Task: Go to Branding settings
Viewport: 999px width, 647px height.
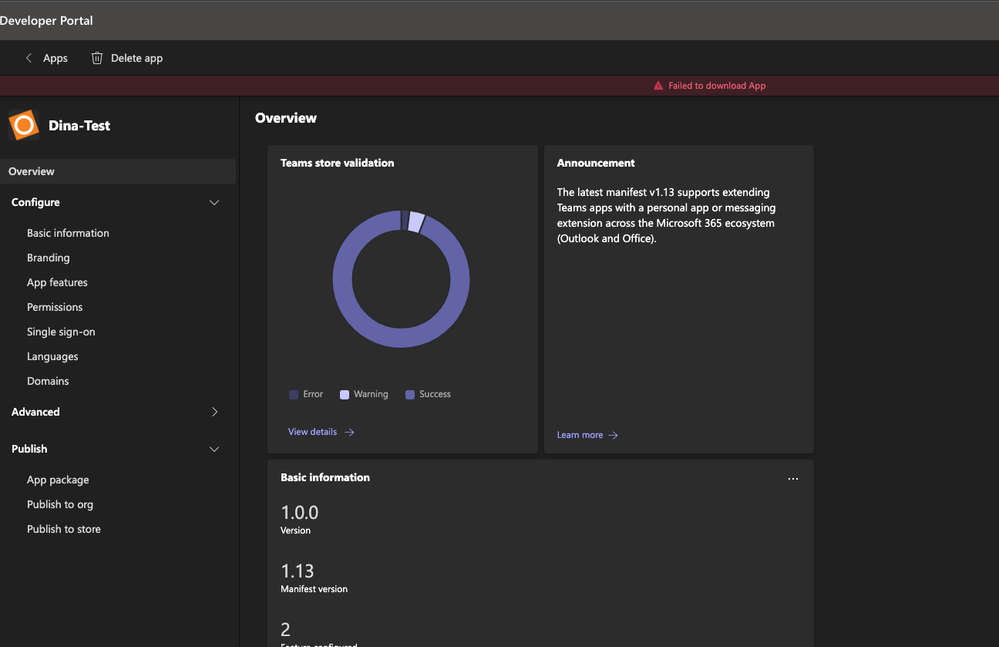Action: (48, 258)
